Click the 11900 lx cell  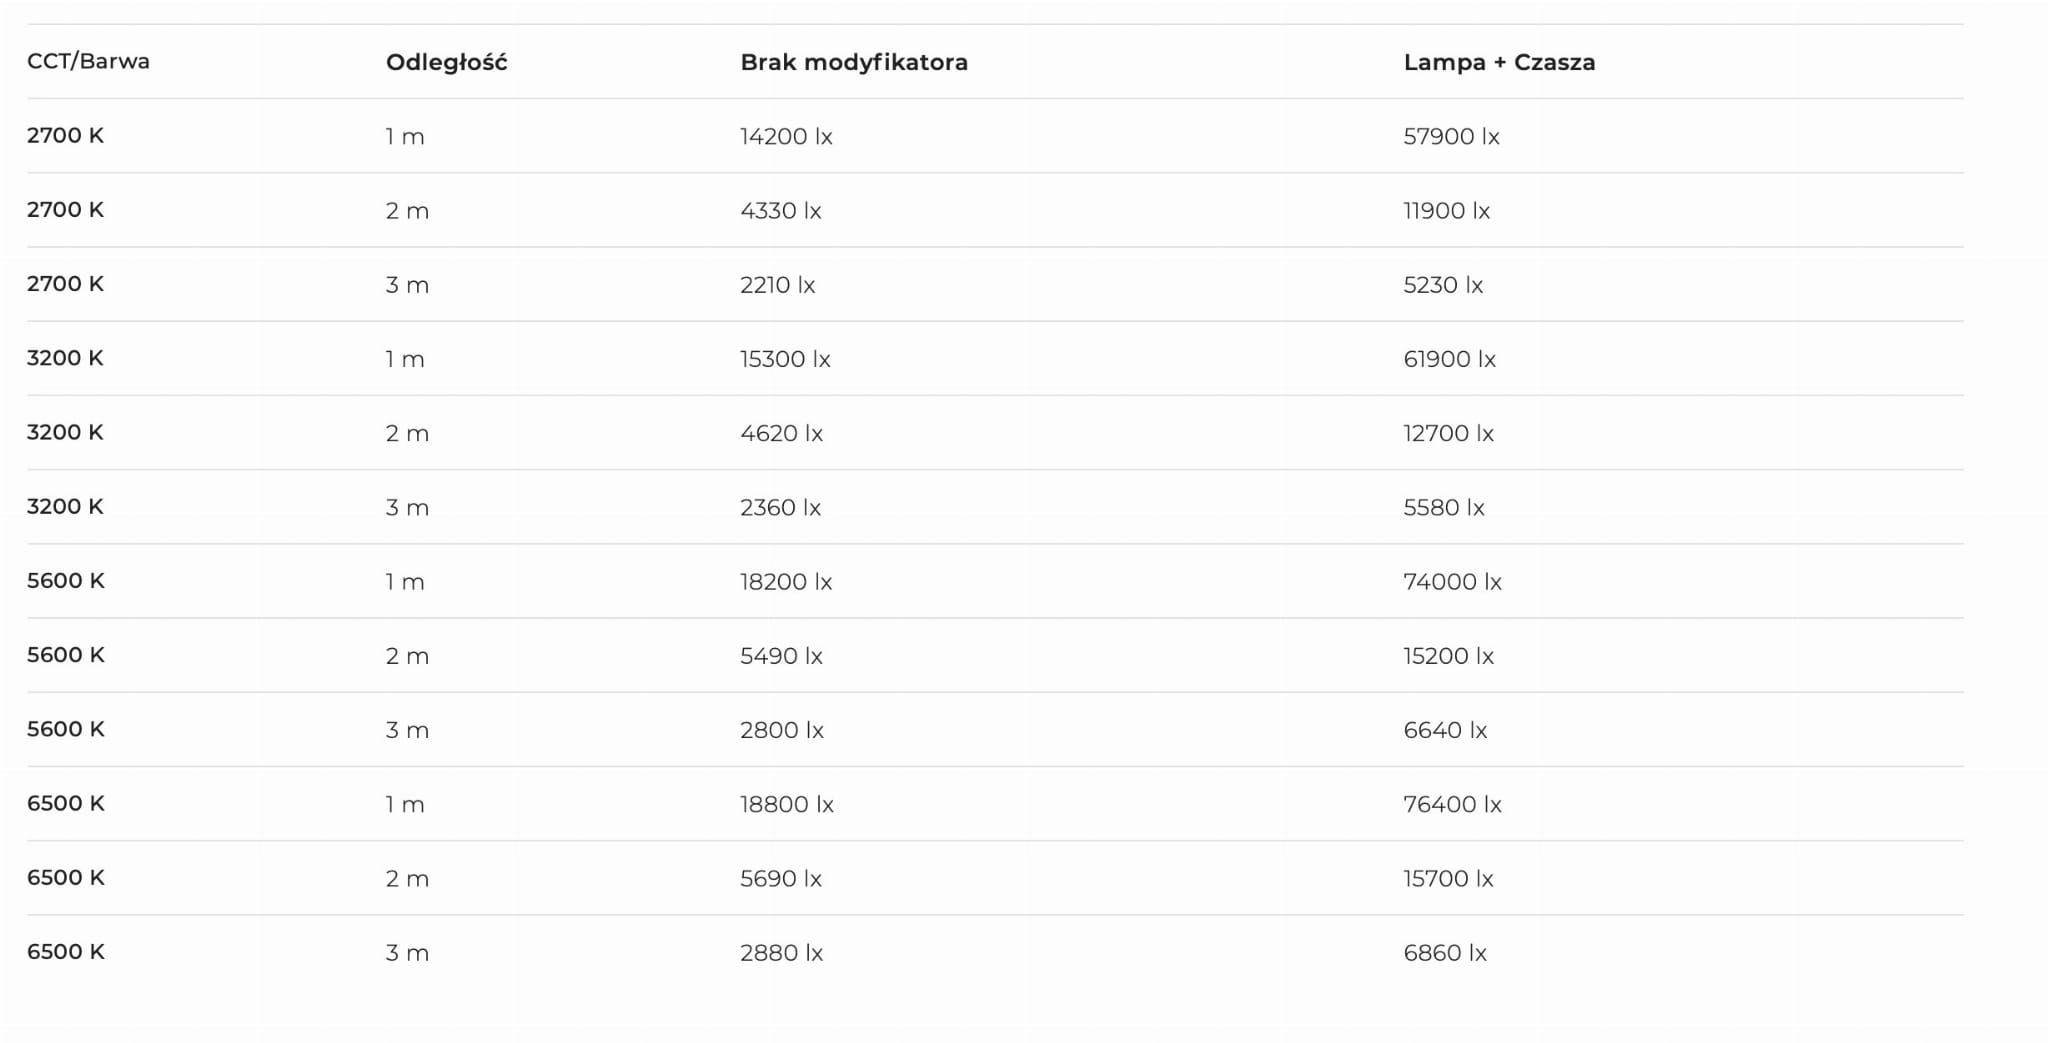[1447, 211]
